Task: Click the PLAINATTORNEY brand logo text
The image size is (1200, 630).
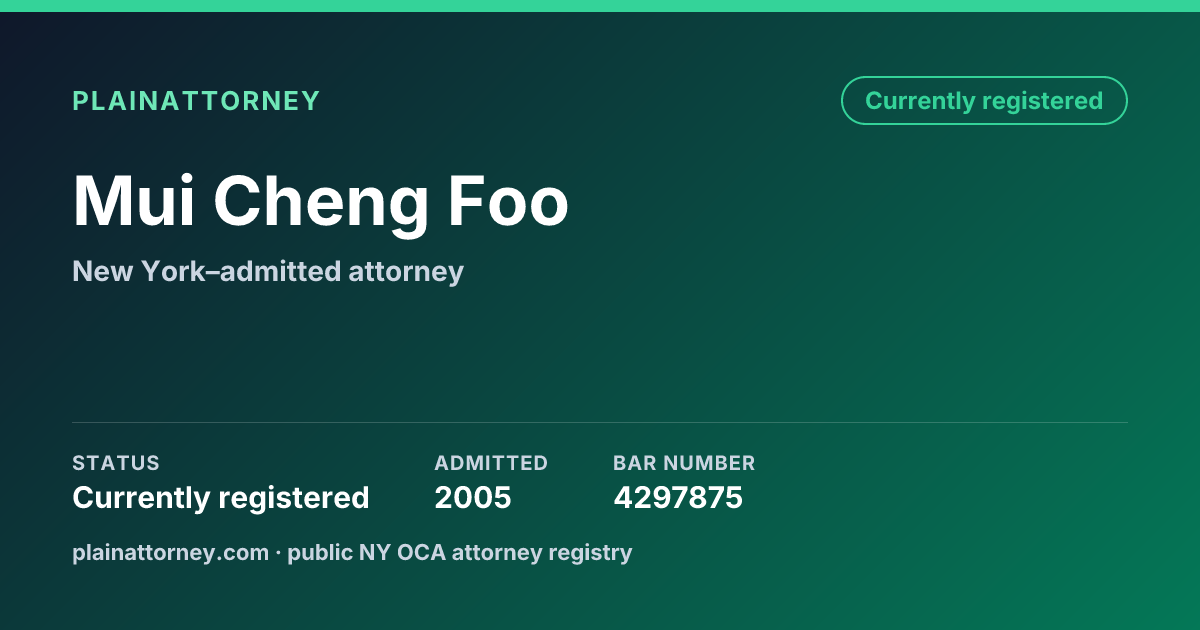Action: 196,101
